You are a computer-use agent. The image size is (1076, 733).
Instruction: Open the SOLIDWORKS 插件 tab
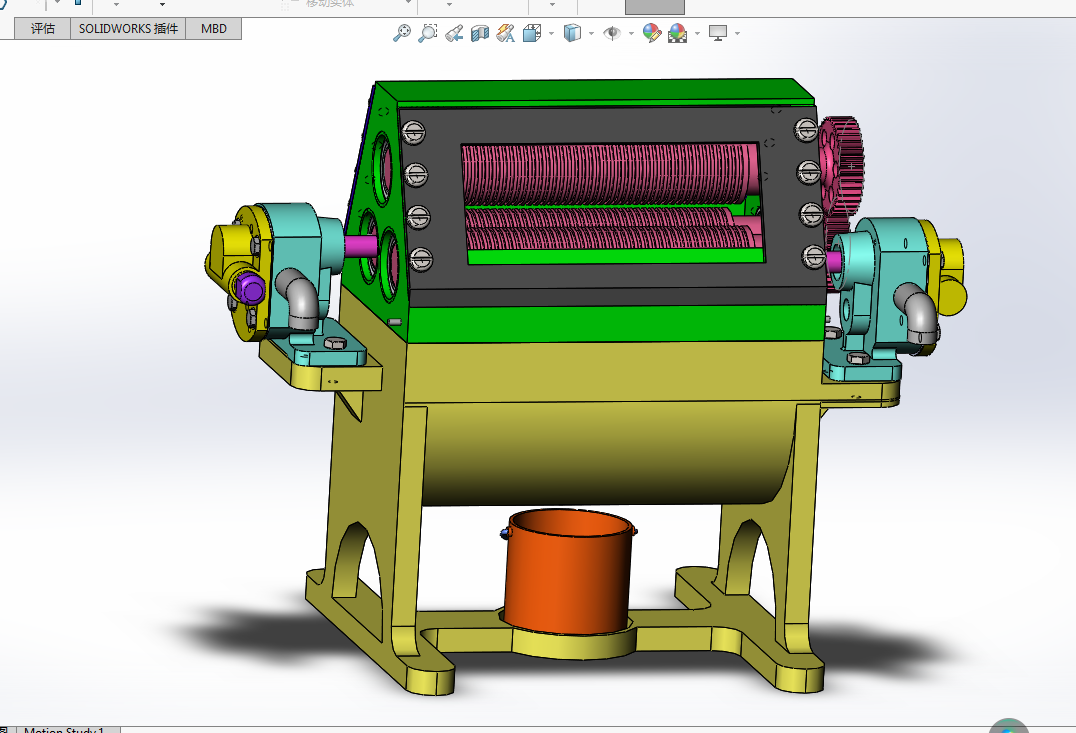128,29
